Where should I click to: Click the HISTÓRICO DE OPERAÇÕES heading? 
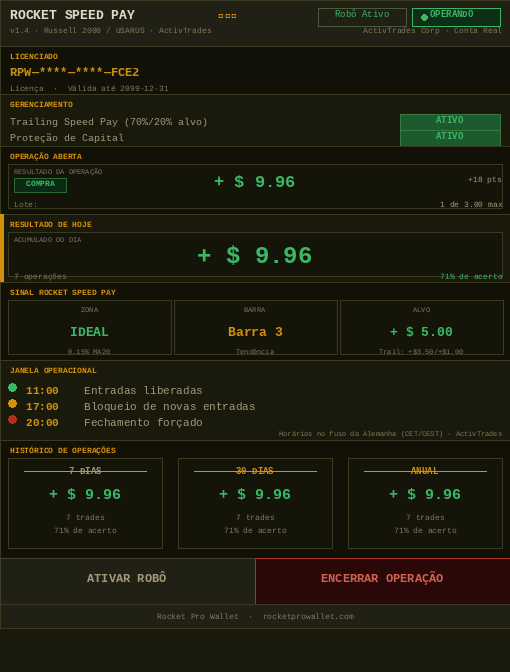pyautogui.click(x=63, y=450)
